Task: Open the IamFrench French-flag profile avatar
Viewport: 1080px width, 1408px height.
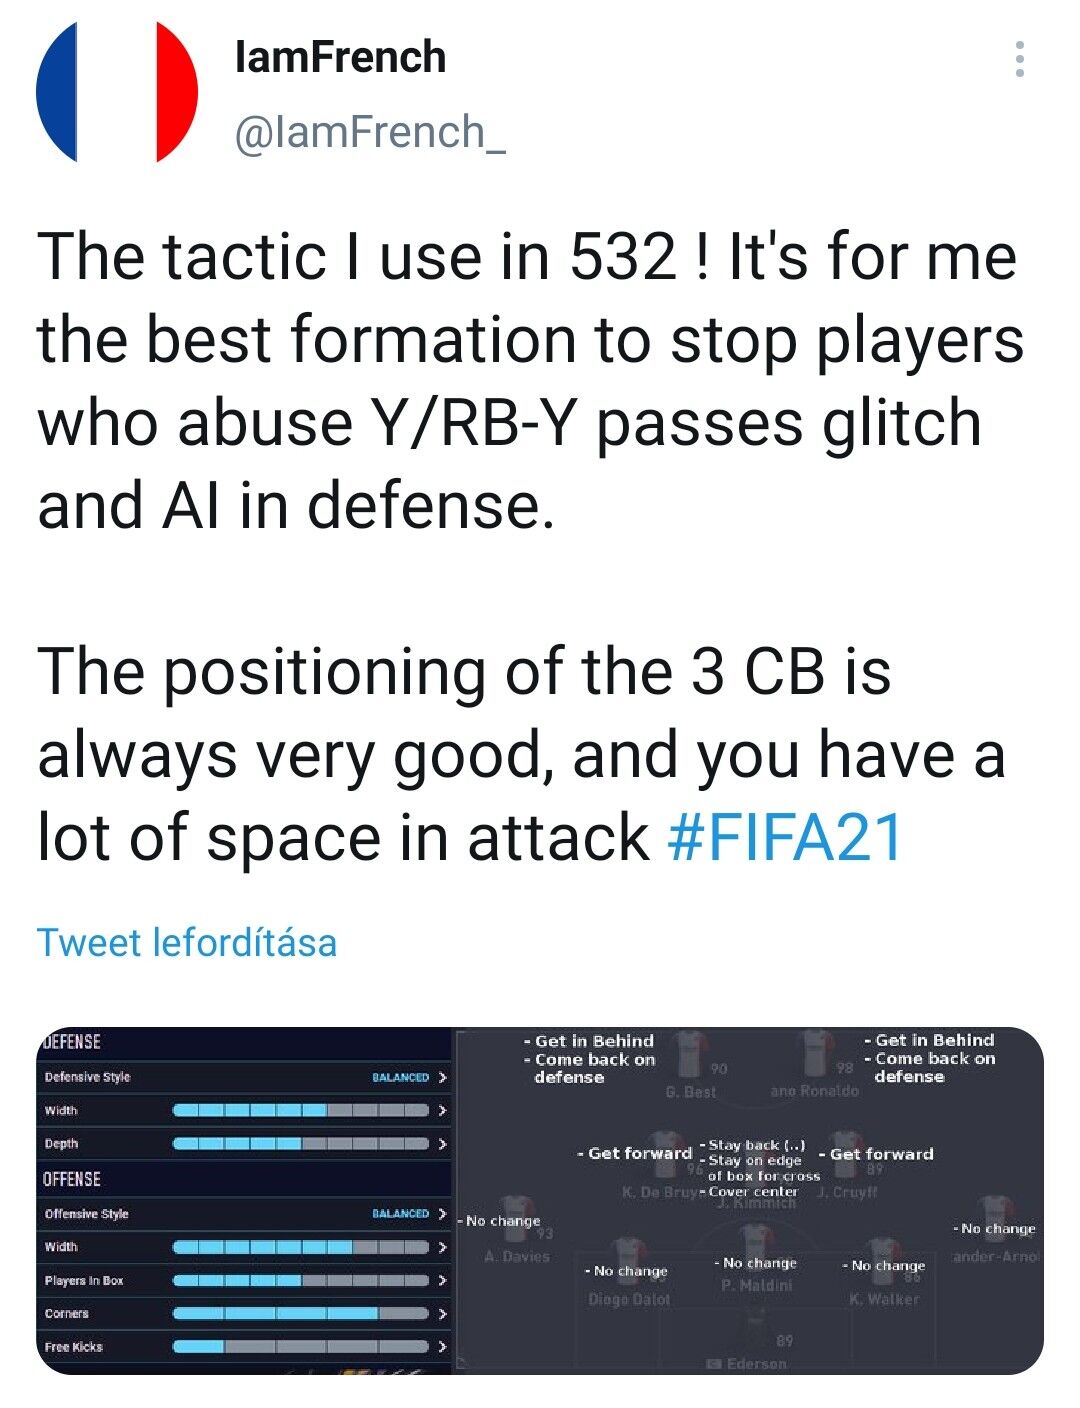Action: pos(117,91)
